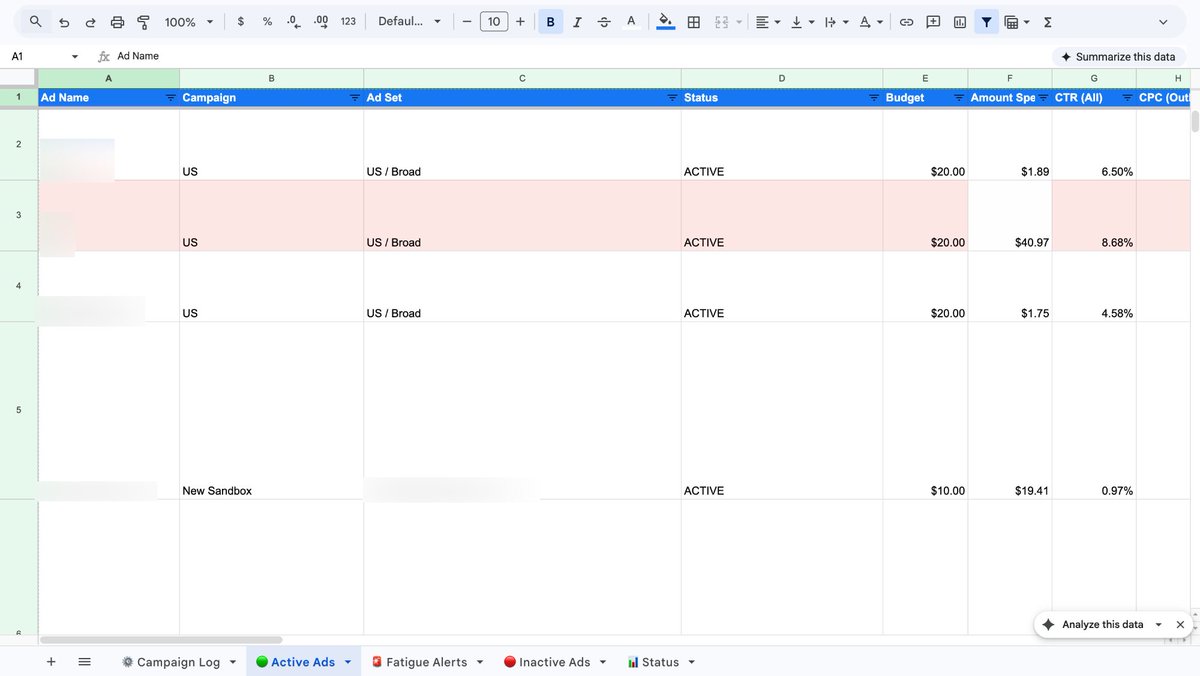Open the CTR (All) column filter

click(1127, 98)
